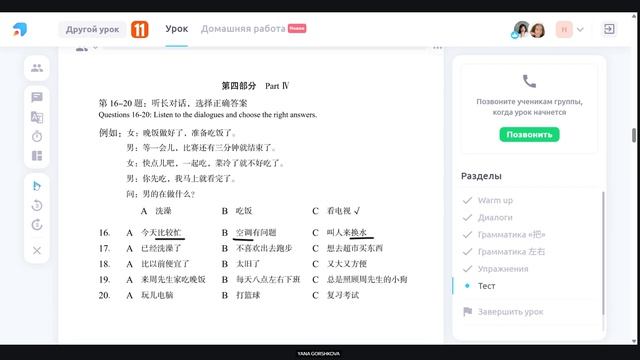Click the Диалоги checkmark

tap(467, 218)
